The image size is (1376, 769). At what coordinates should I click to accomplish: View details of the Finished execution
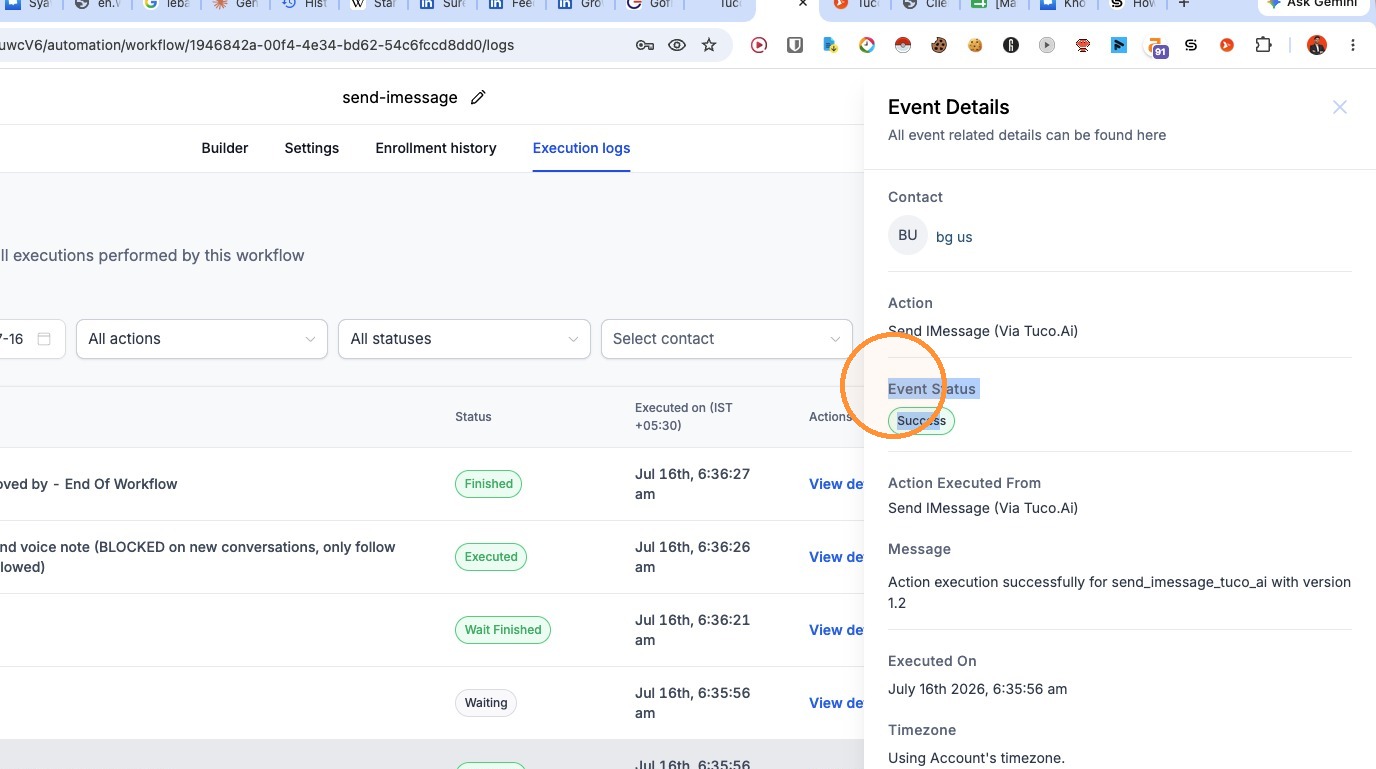836,484
